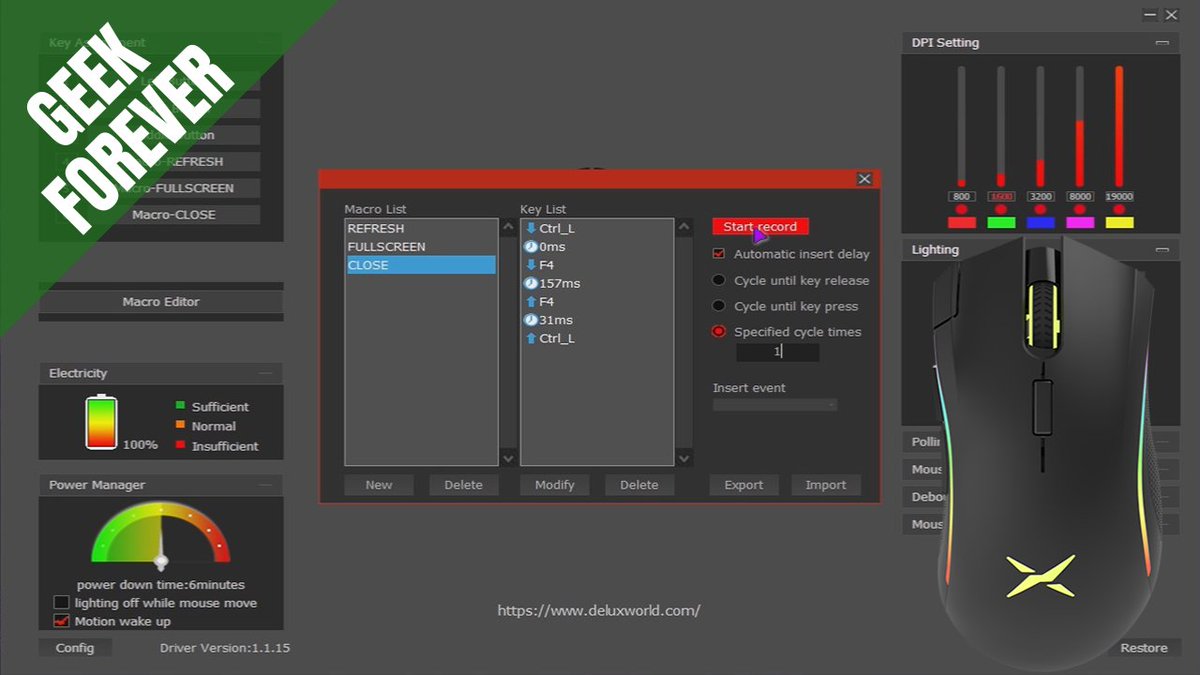The image size is (1200, 675).
Task: Click the power down time:6minutes text
Action: [161, 585]
